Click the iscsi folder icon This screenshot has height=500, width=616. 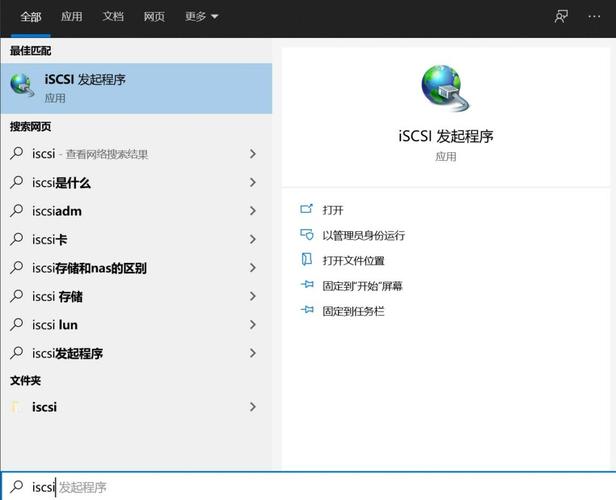(16, 407)
